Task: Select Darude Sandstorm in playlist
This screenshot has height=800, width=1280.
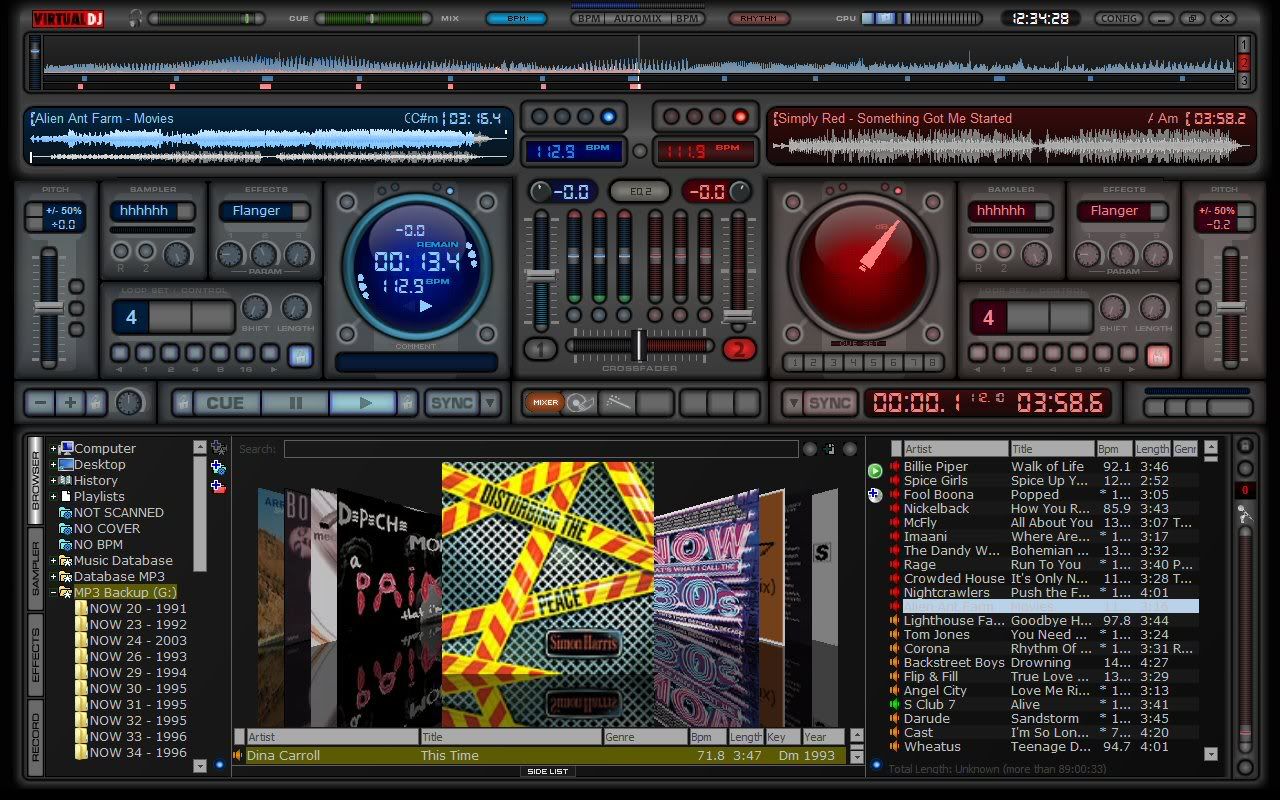Action: point(1046,718)
